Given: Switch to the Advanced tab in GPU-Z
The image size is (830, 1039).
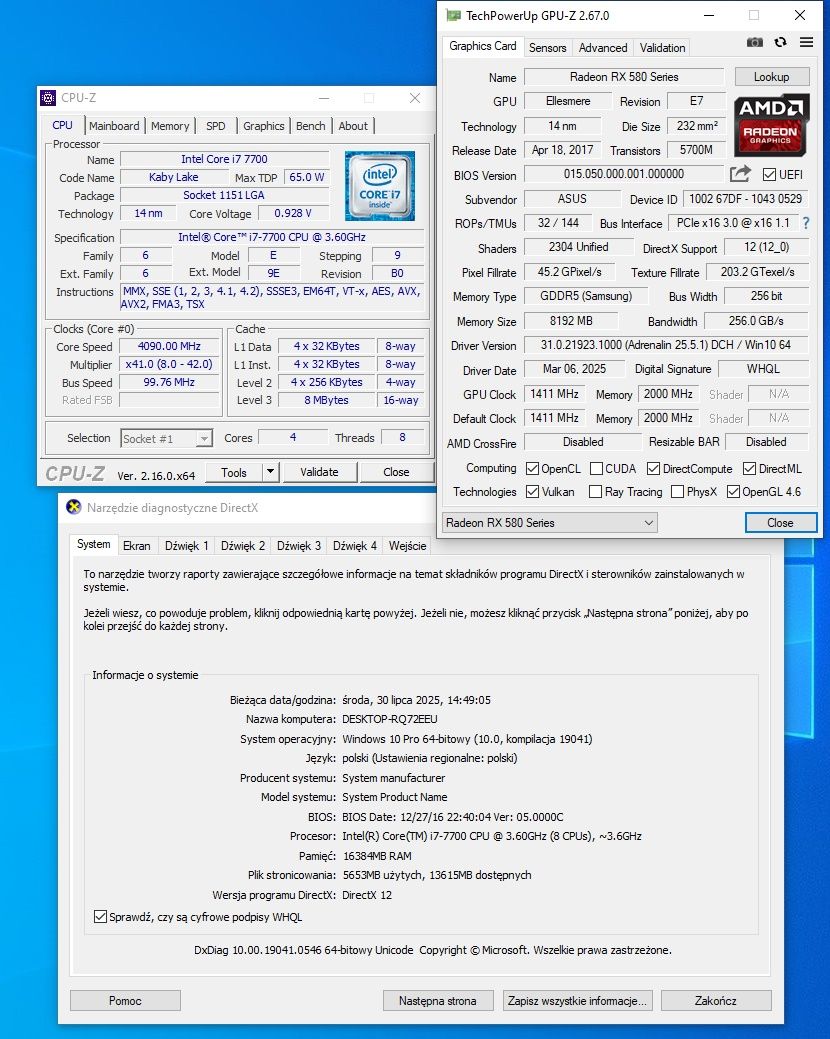Looking at the screenshot, I should click(x=603, y=48).
